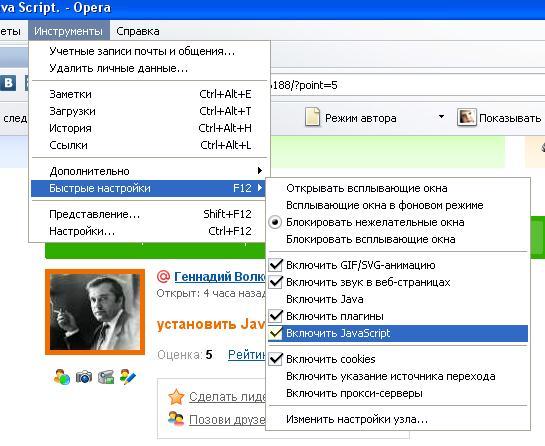Open История from the tools menu
This screenshot has height=446, width=545.
[149, 128]
